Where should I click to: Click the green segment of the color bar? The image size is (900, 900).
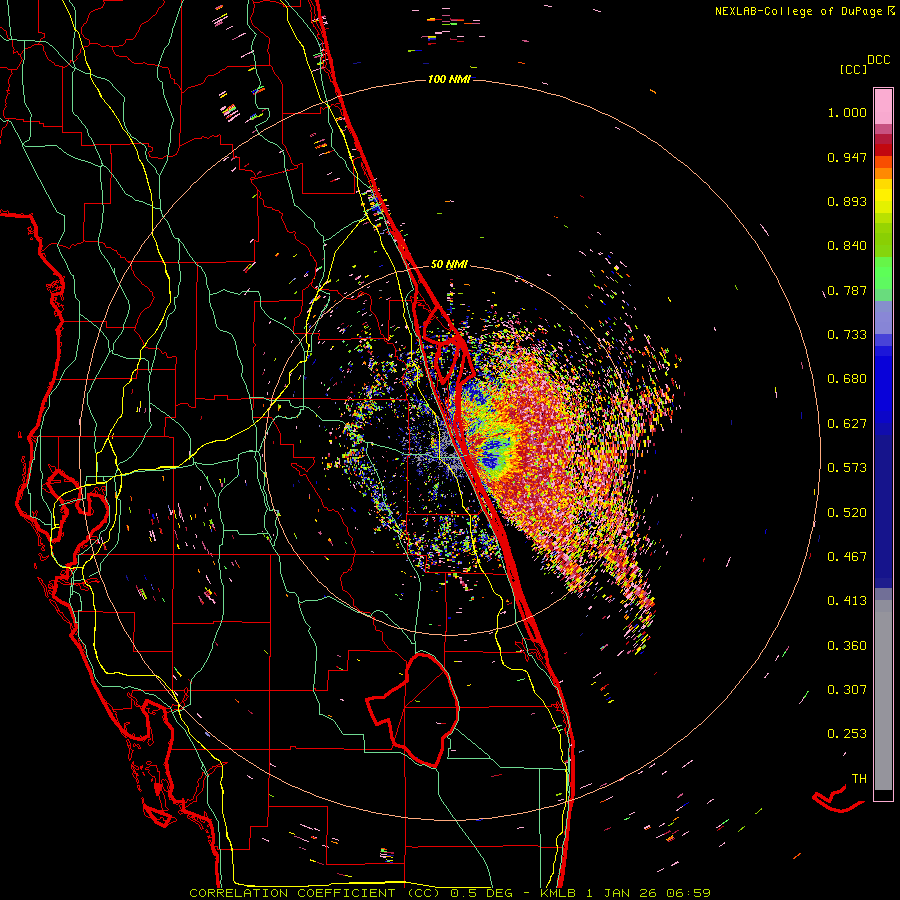click(883, 278)
